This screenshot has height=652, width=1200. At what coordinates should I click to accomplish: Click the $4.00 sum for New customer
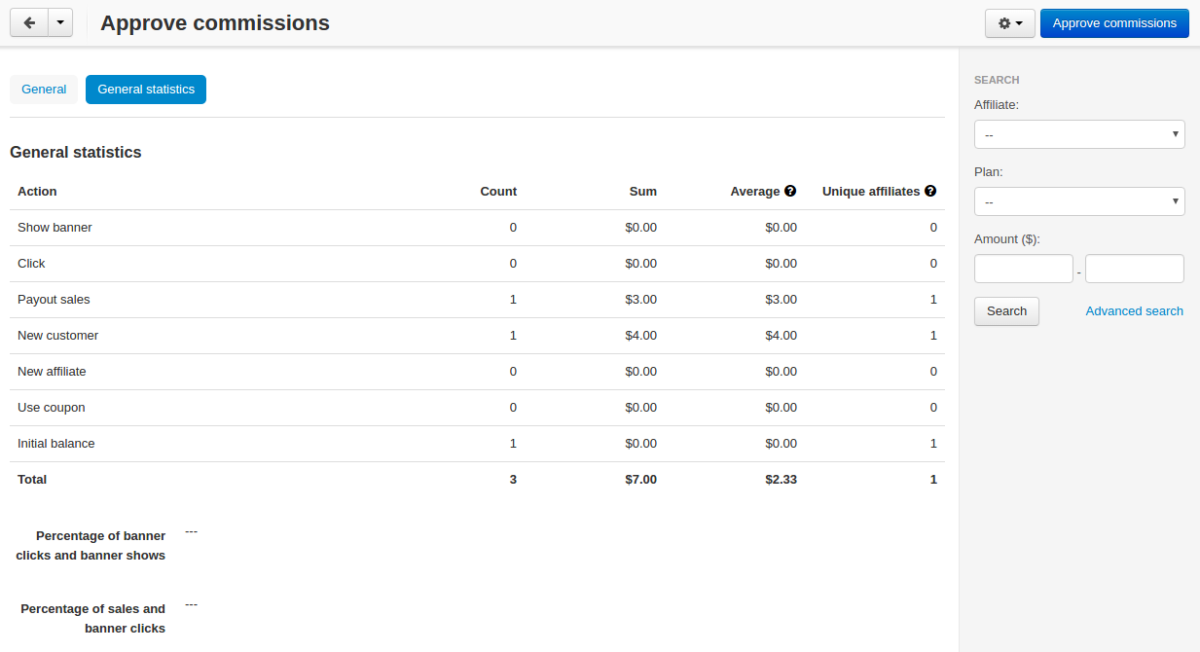coord(641,335)
